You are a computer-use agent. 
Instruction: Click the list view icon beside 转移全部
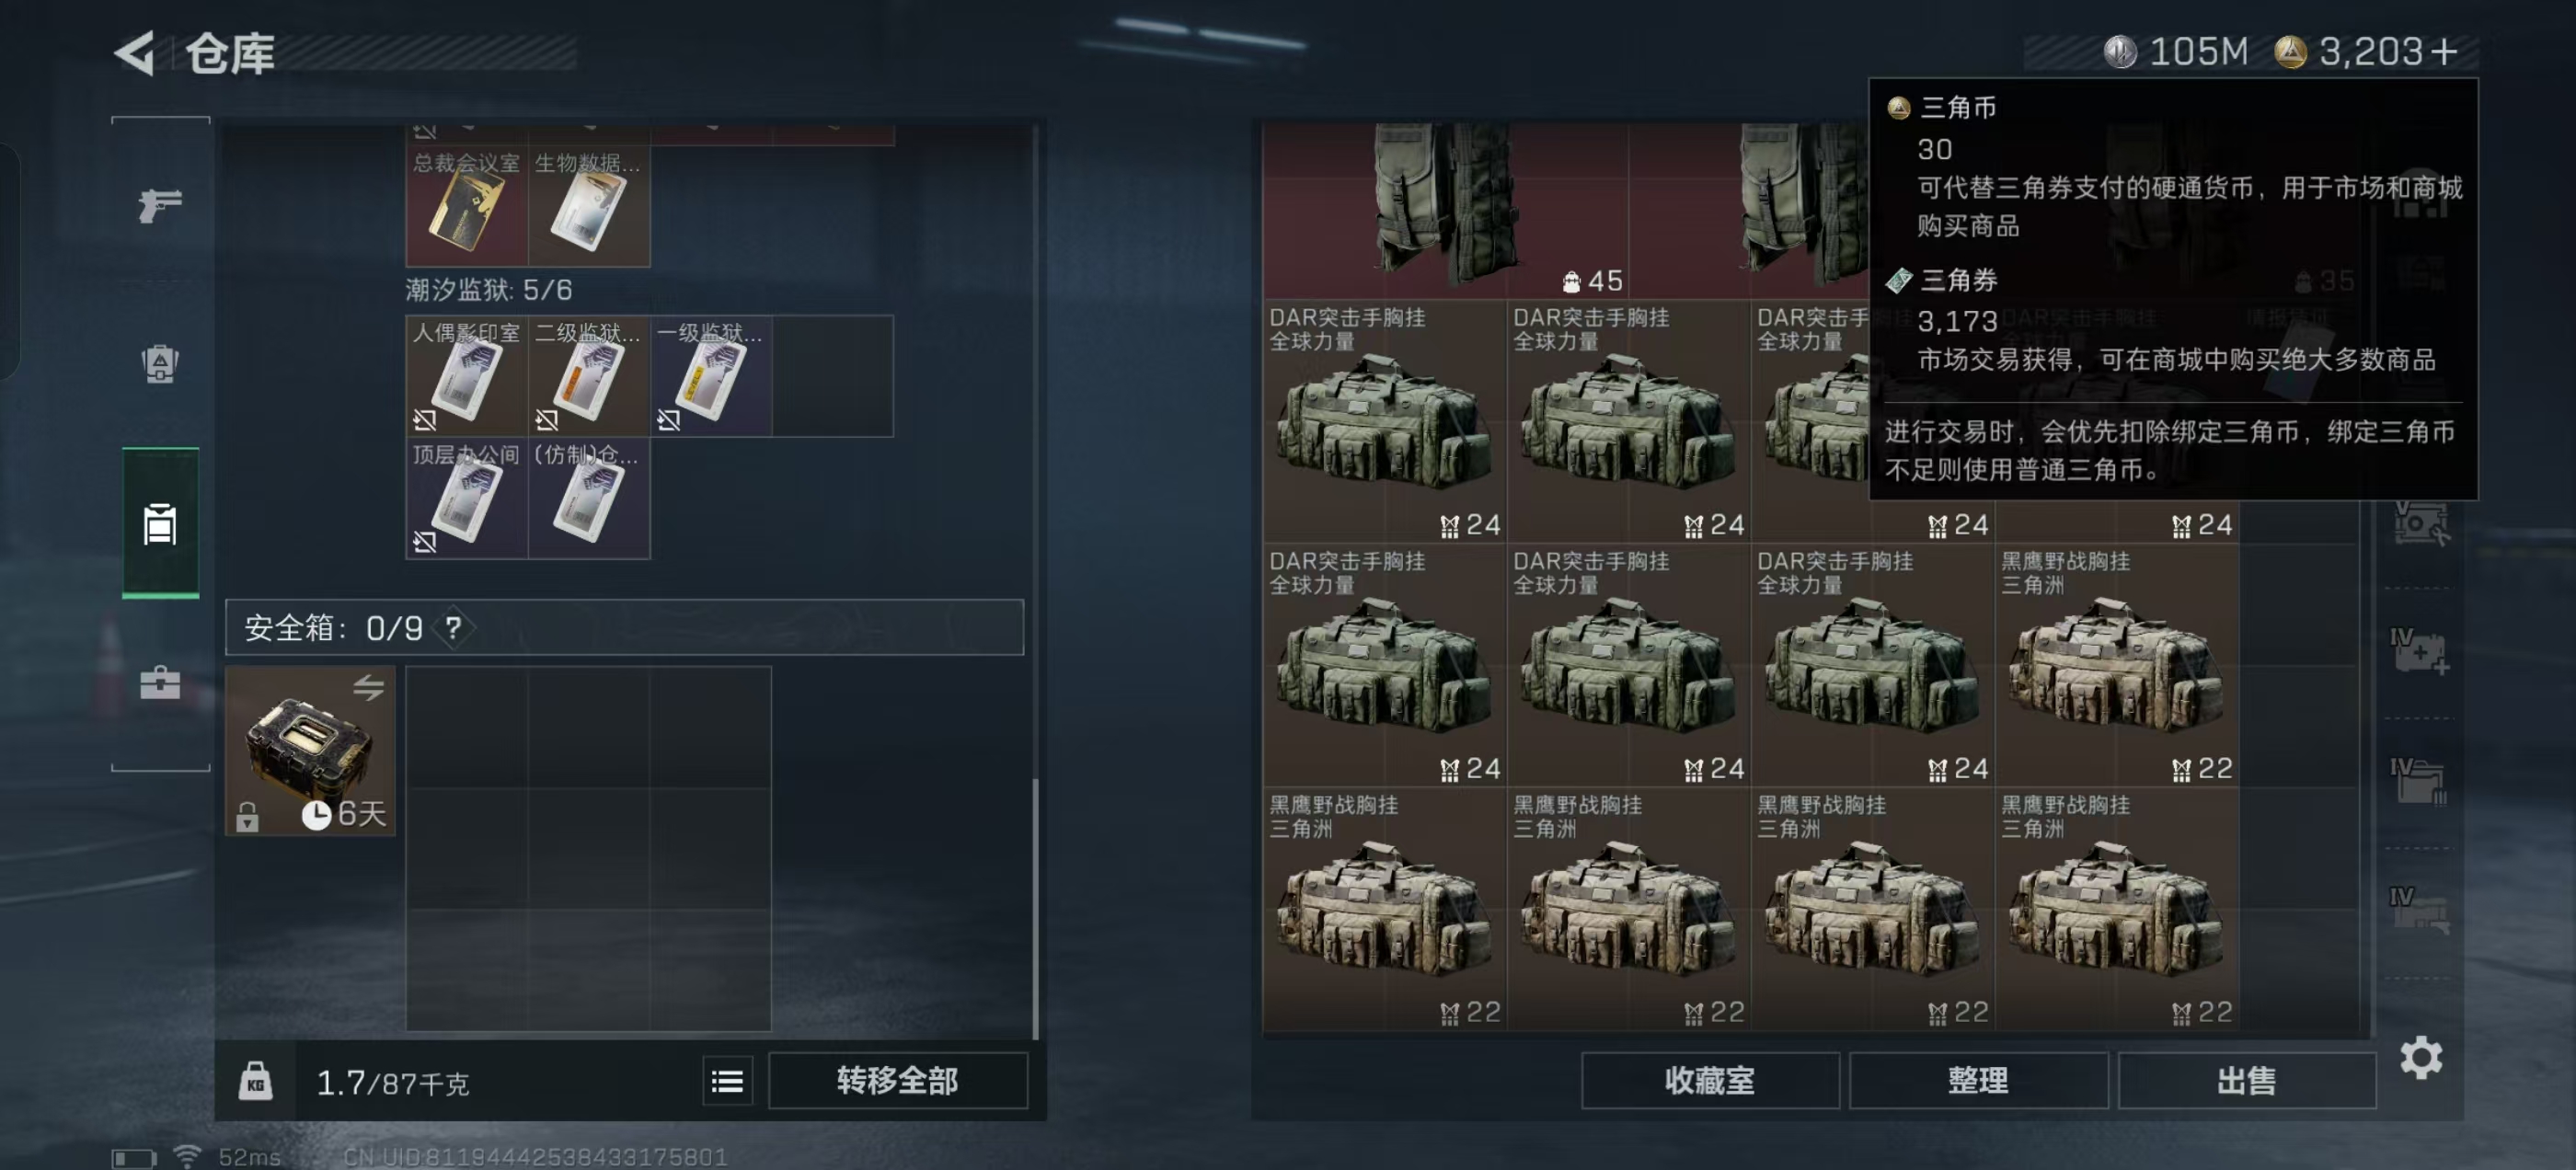pyautogui.click(x=727, y=1081)
